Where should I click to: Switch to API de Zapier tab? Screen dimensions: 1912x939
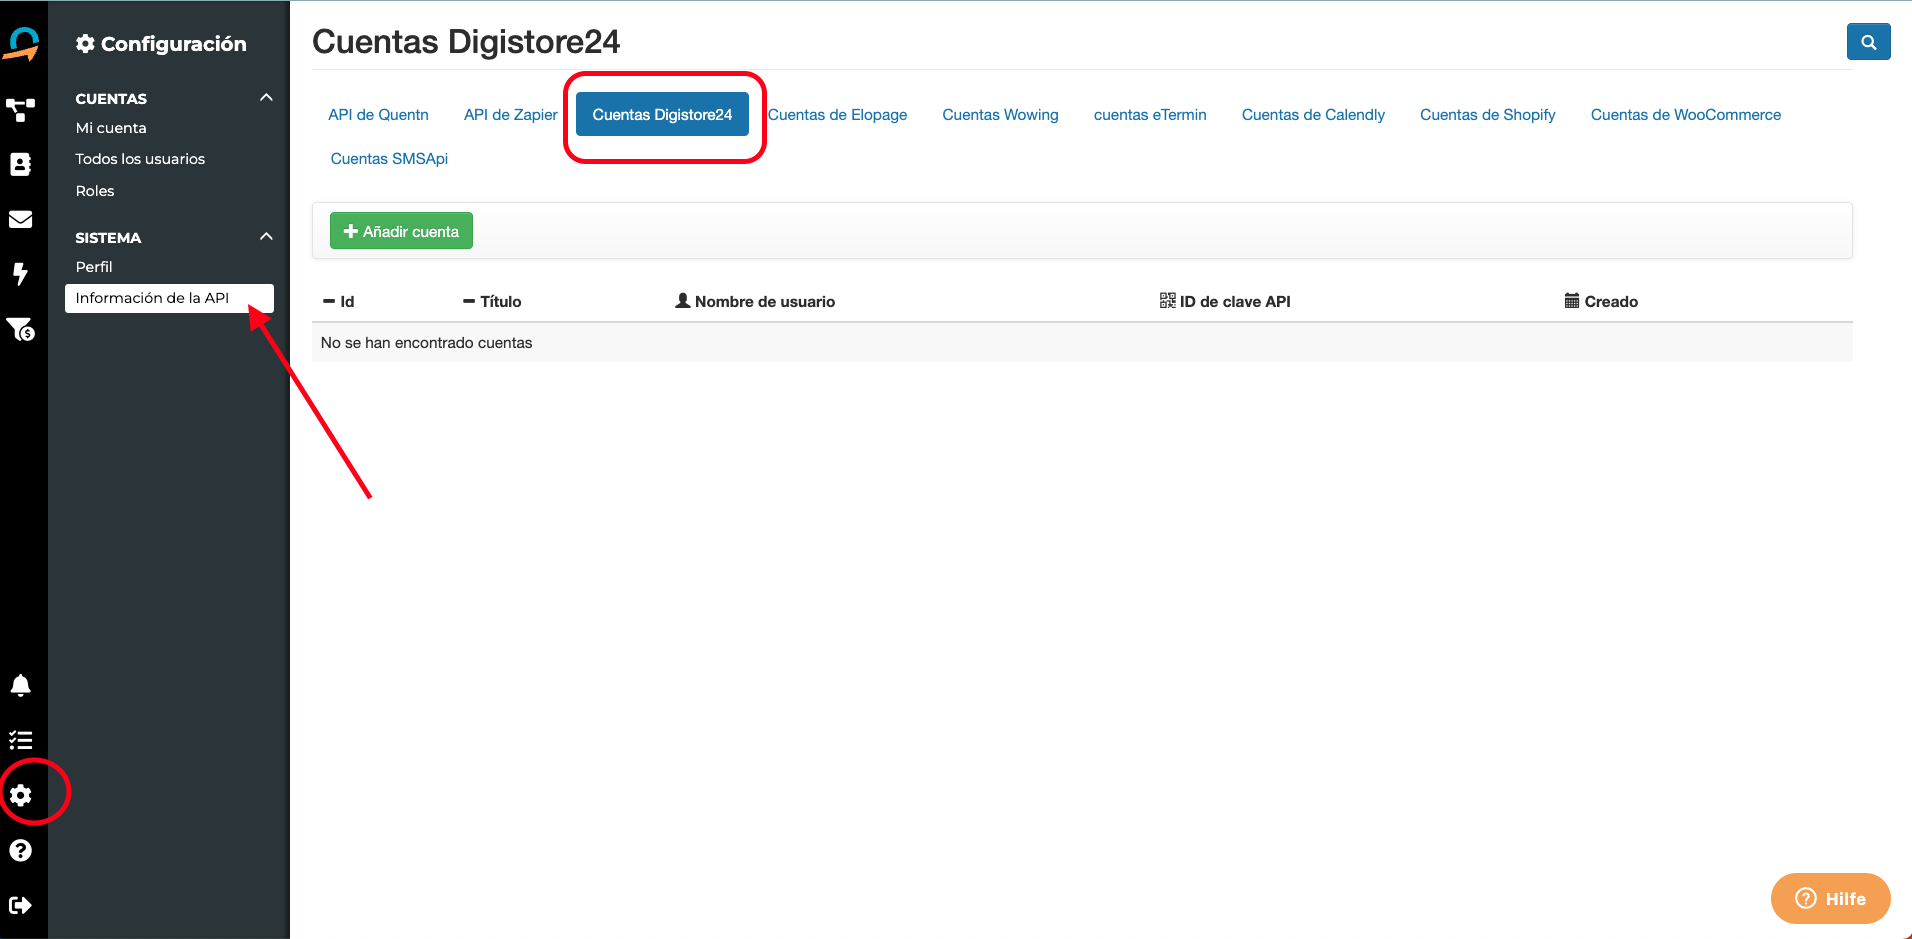point(510,115)
